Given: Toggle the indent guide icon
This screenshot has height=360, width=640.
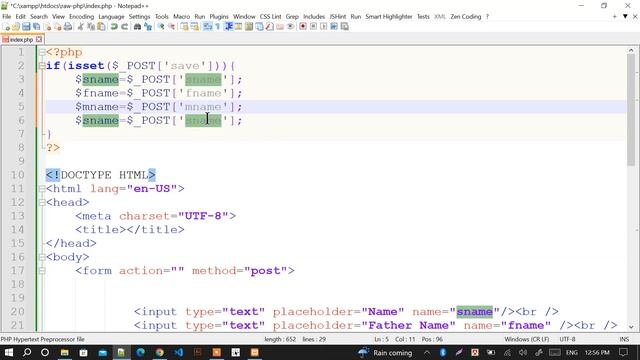Looking at the screenshot, I should click(x=229, y=27).
